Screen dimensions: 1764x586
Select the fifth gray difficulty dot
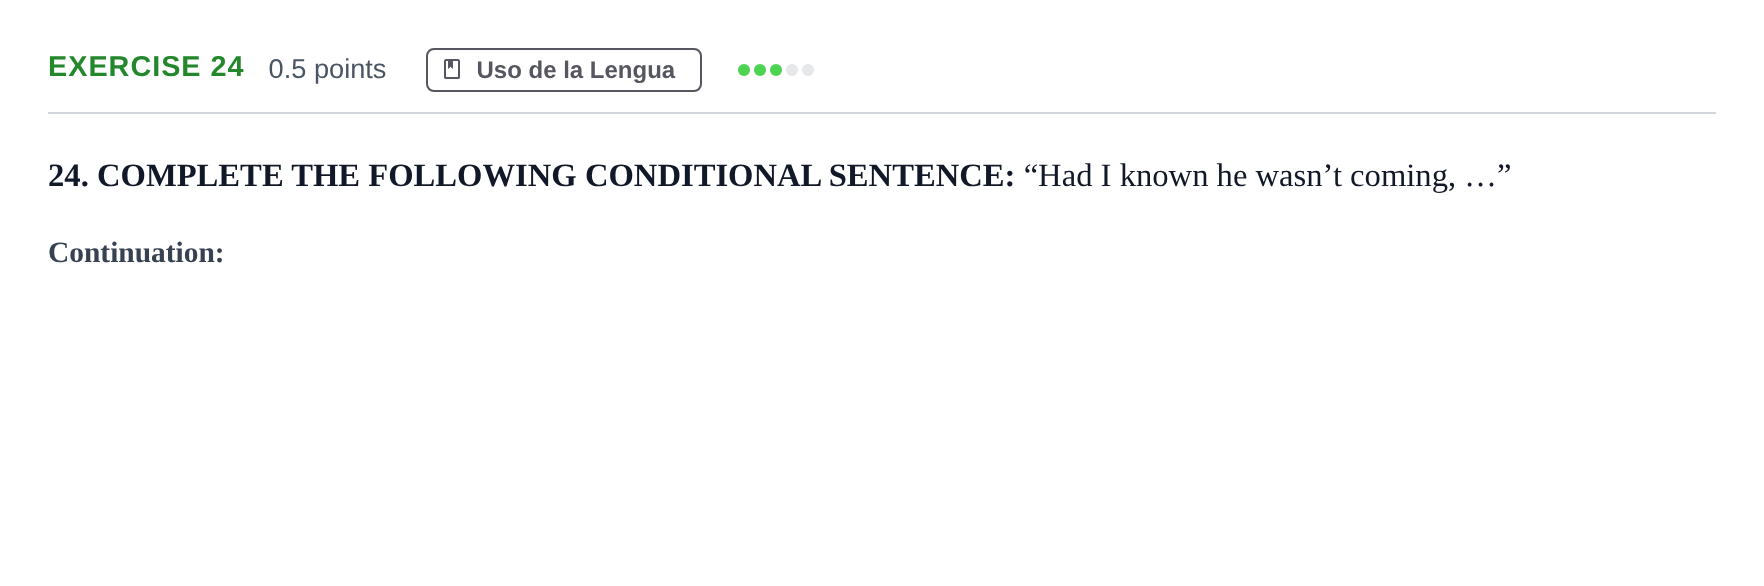[808, 70]
